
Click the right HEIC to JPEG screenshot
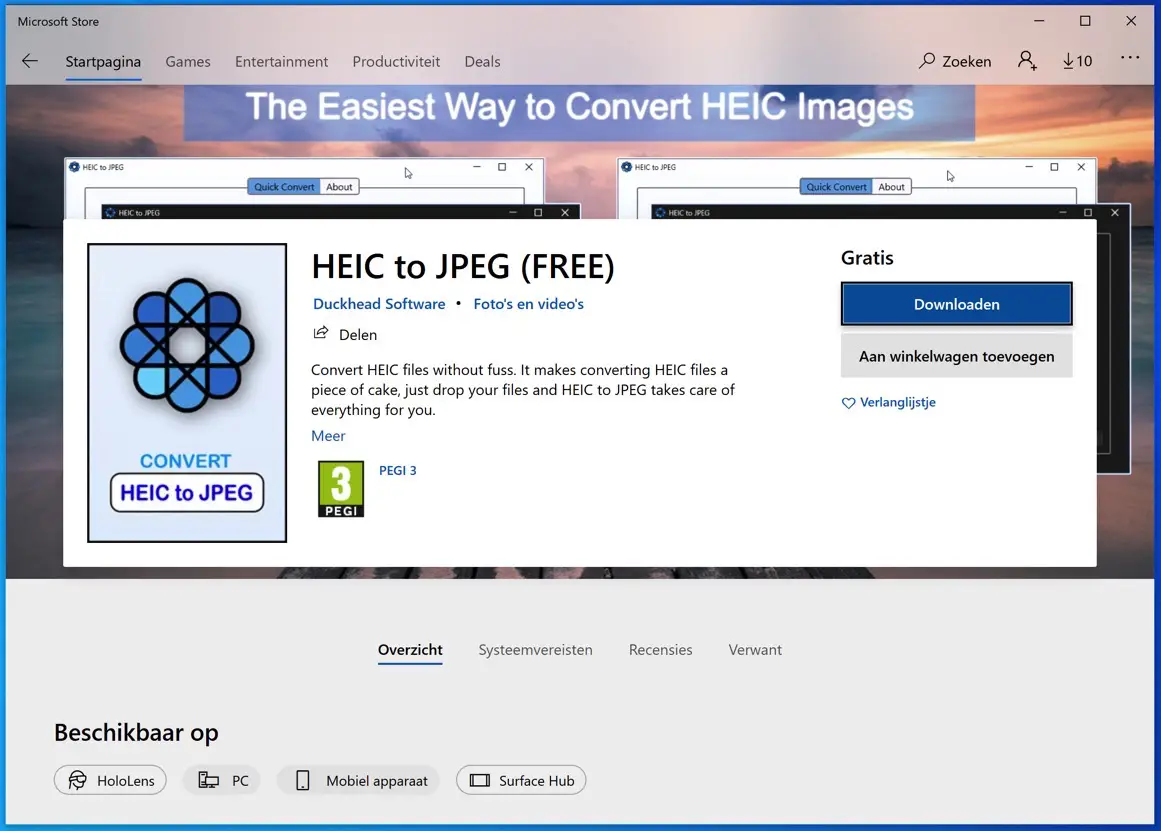point(874,188)
